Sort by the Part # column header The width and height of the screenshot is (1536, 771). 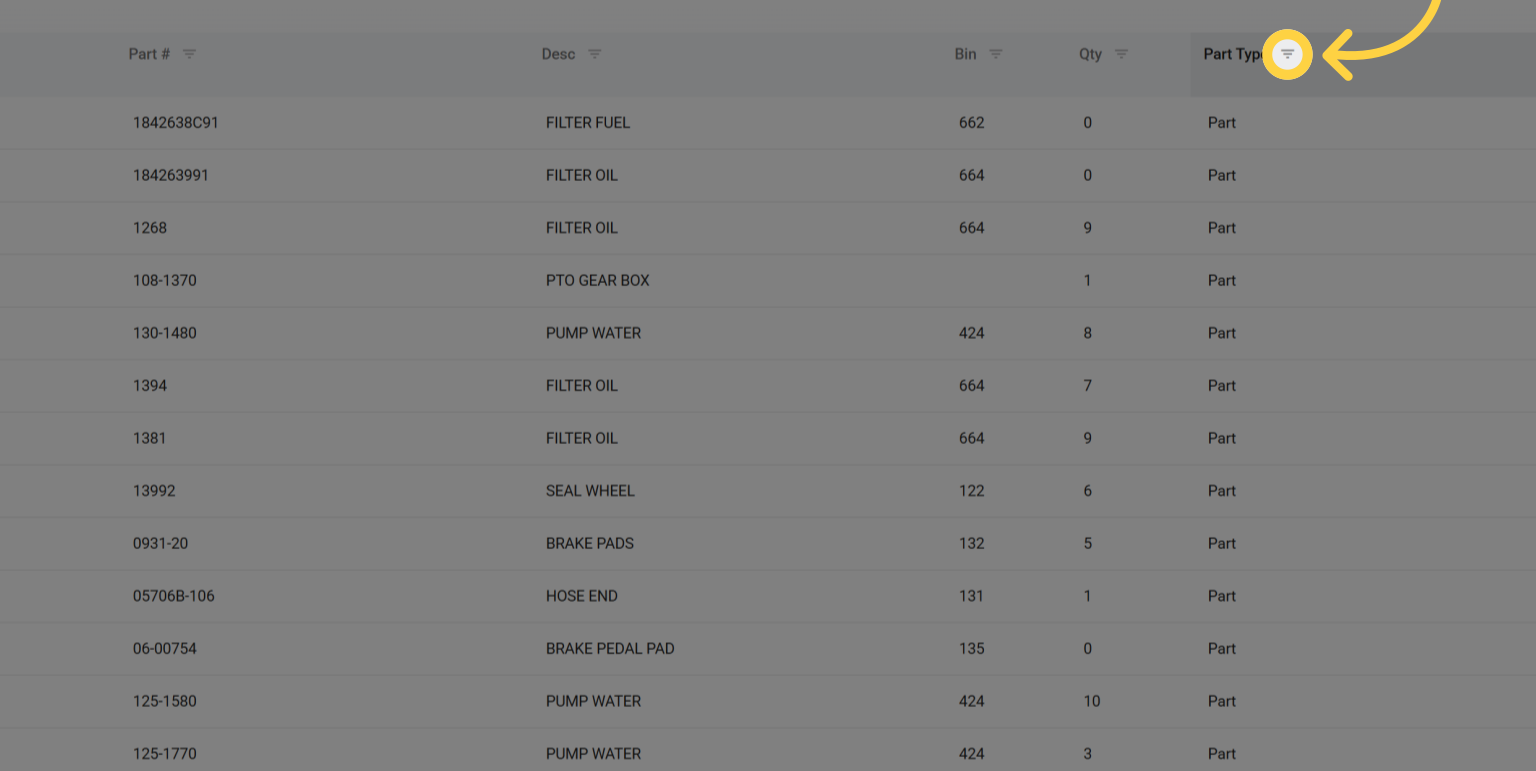click(149, 54)
